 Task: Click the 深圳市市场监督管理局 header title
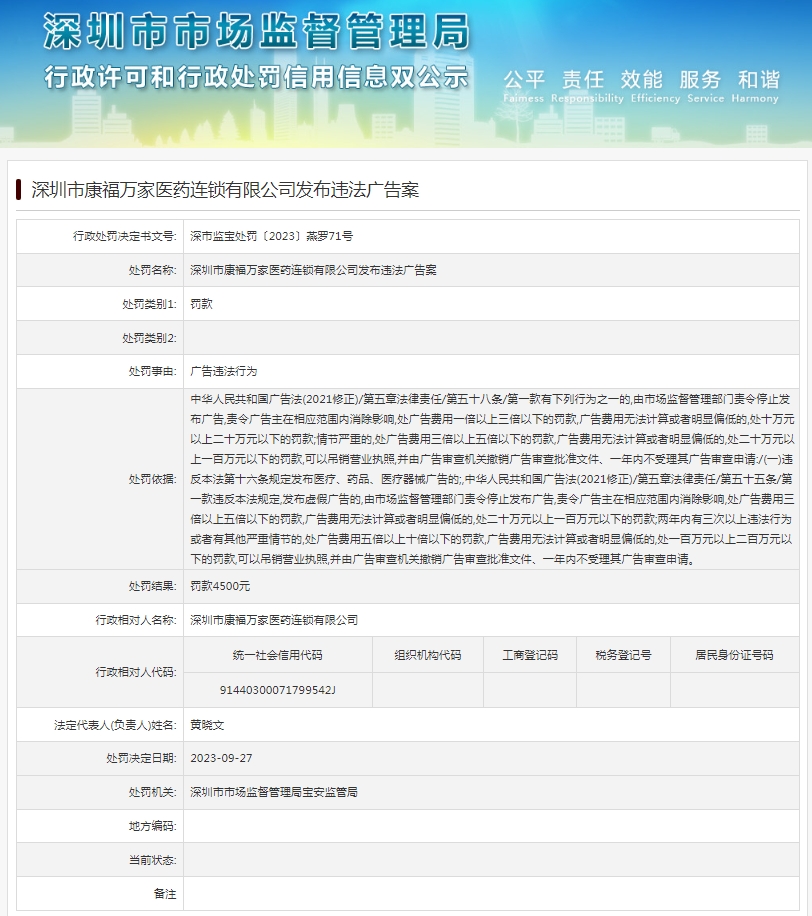pyautogui.click(x=256, y=30)
